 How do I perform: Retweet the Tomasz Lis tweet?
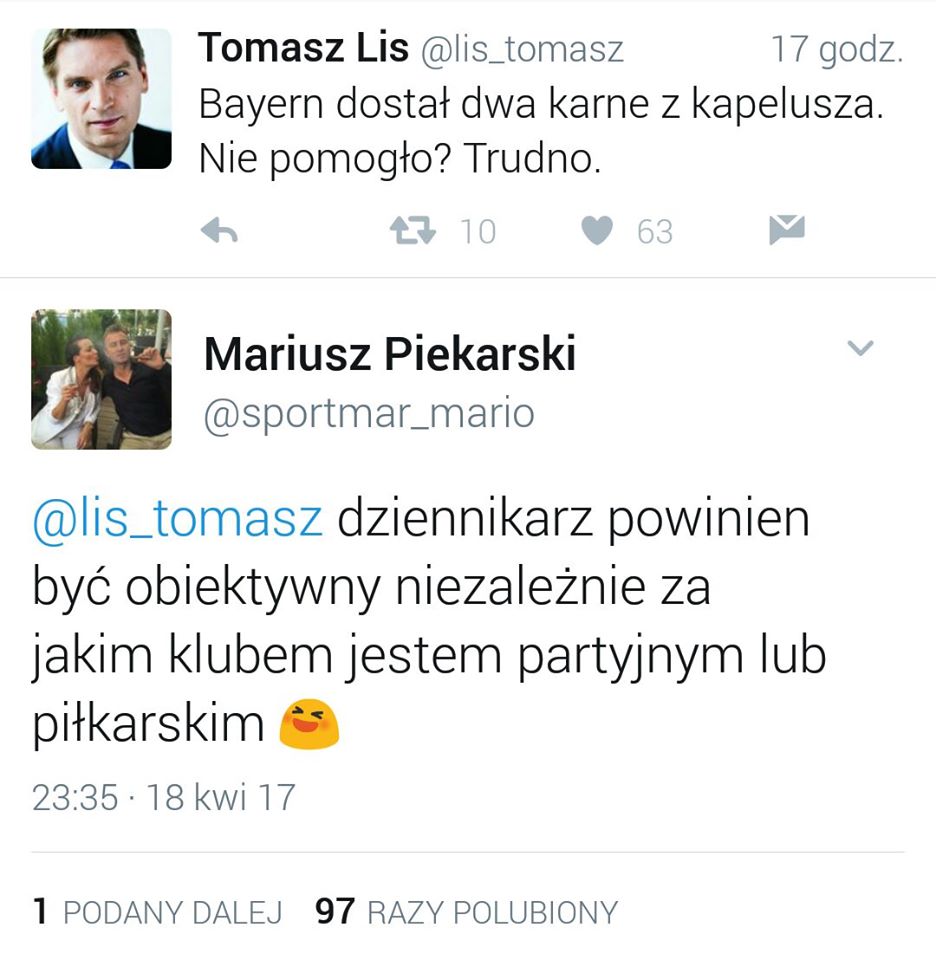pos(412,232)
